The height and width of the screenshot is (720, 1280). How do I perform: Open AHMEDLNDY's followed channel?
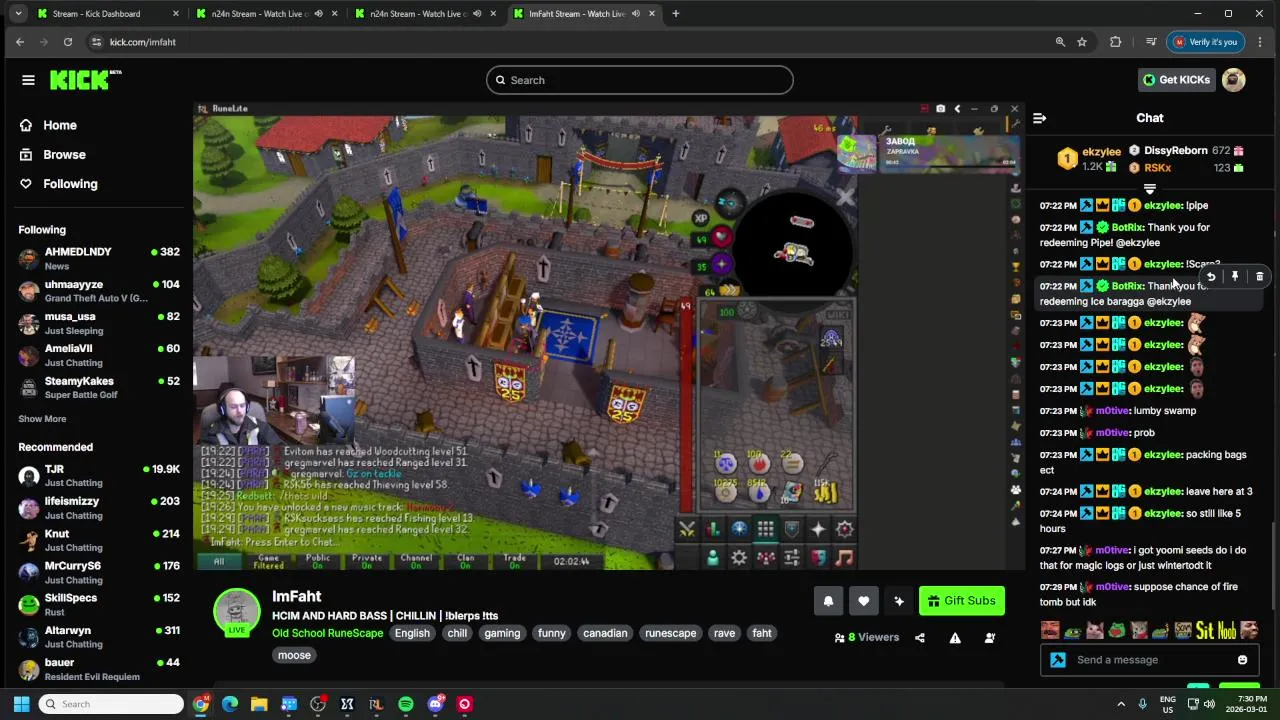tap(99, 258)
